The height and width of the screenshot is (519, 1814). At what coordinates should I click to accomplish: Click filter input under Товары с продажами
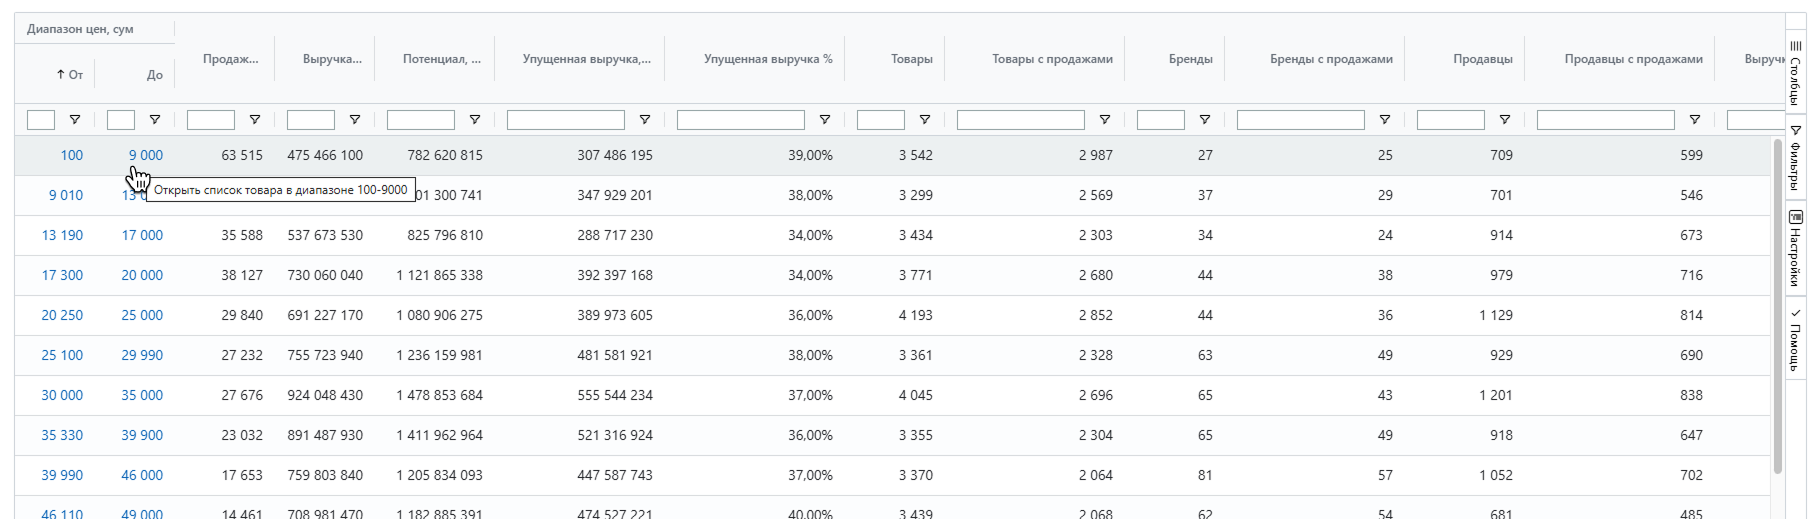coord(1021,120)
